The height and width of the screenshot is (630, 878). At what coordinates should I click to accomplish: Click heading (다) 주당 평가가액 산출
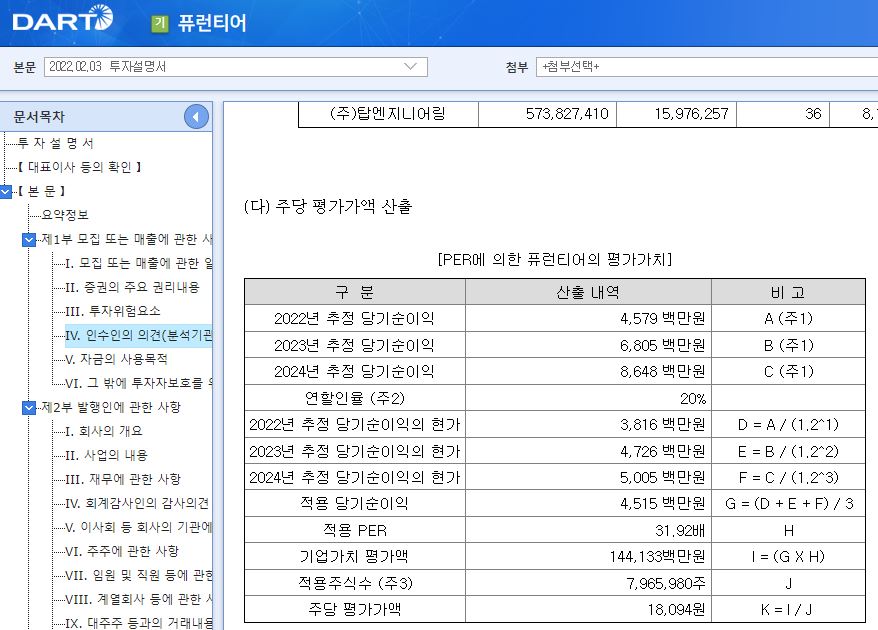coord(328,207)
